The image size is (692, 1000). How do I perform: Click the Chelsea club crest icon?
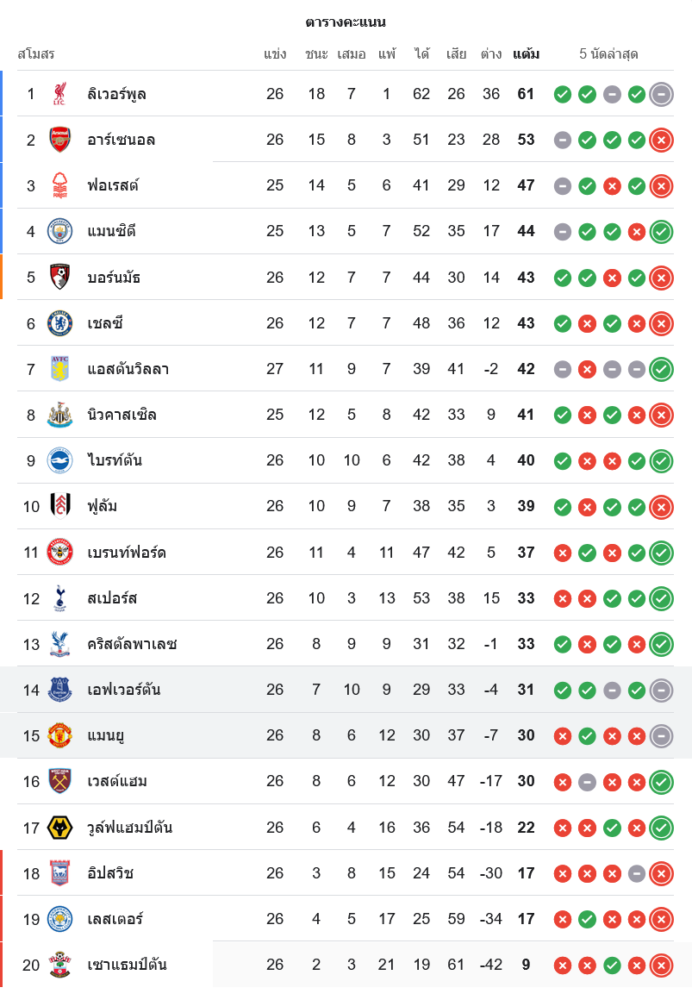(x=60, y=323)
